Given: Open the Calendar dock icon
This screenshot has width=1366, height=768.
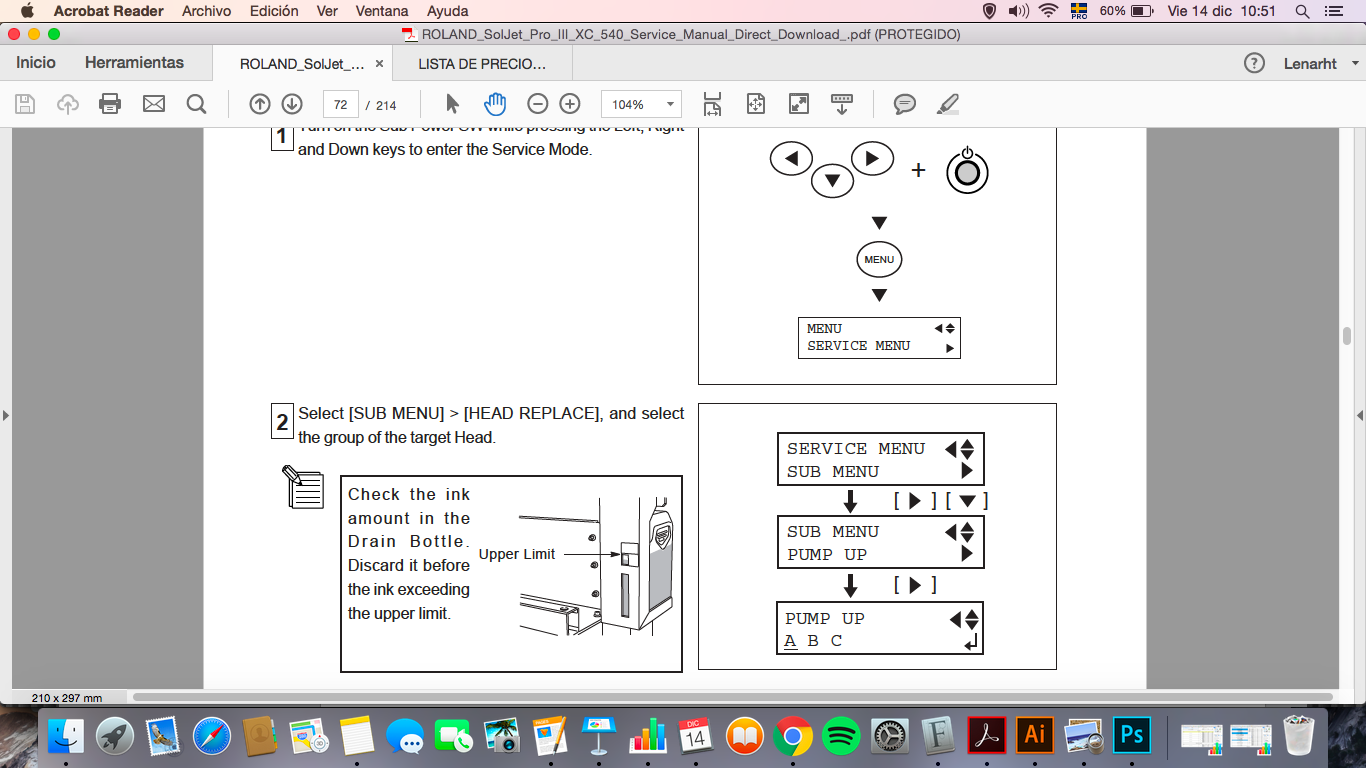Looking at the screenshot, I should pos(696,737).
